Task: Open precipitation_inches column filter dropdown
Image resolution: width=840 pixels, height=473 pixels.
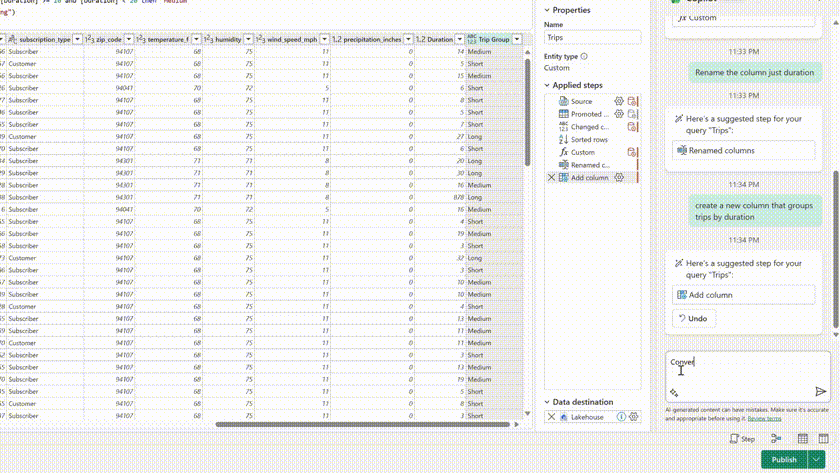Action: (408, 39)
